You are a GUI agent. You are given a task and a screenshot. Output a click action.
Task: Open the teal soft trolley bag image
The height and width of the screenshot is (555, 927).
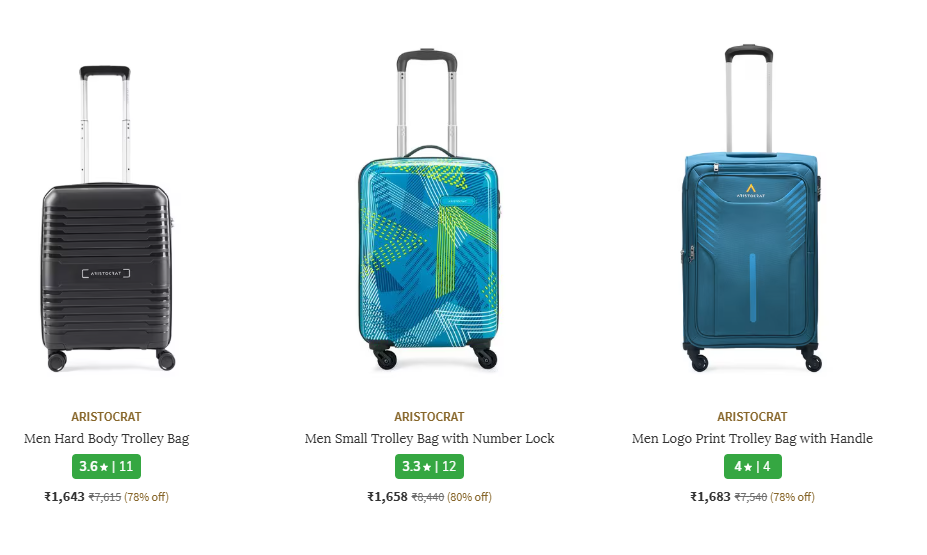coord(751,208)
